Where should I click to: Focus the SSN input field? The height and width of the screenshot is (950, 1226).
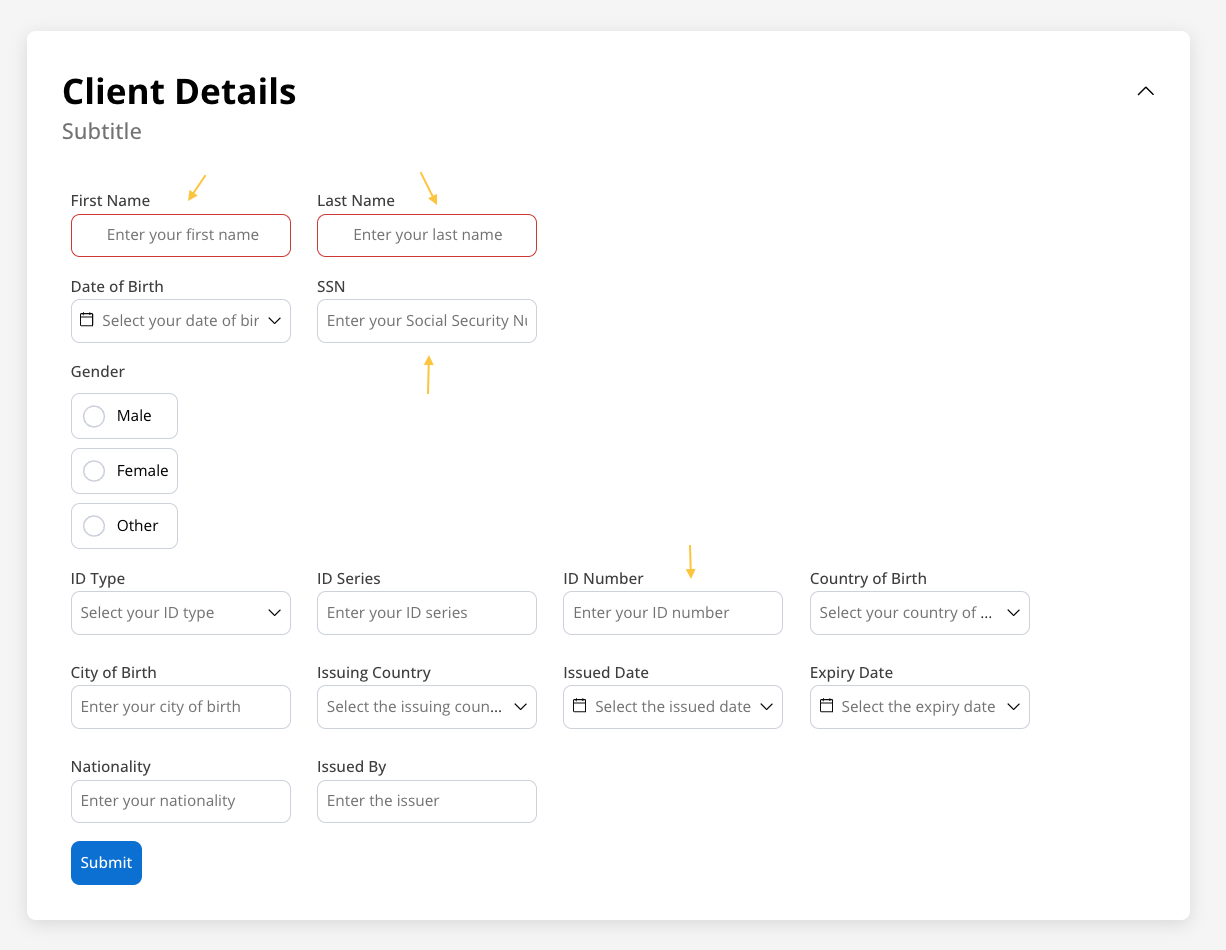tap(427, 321)
